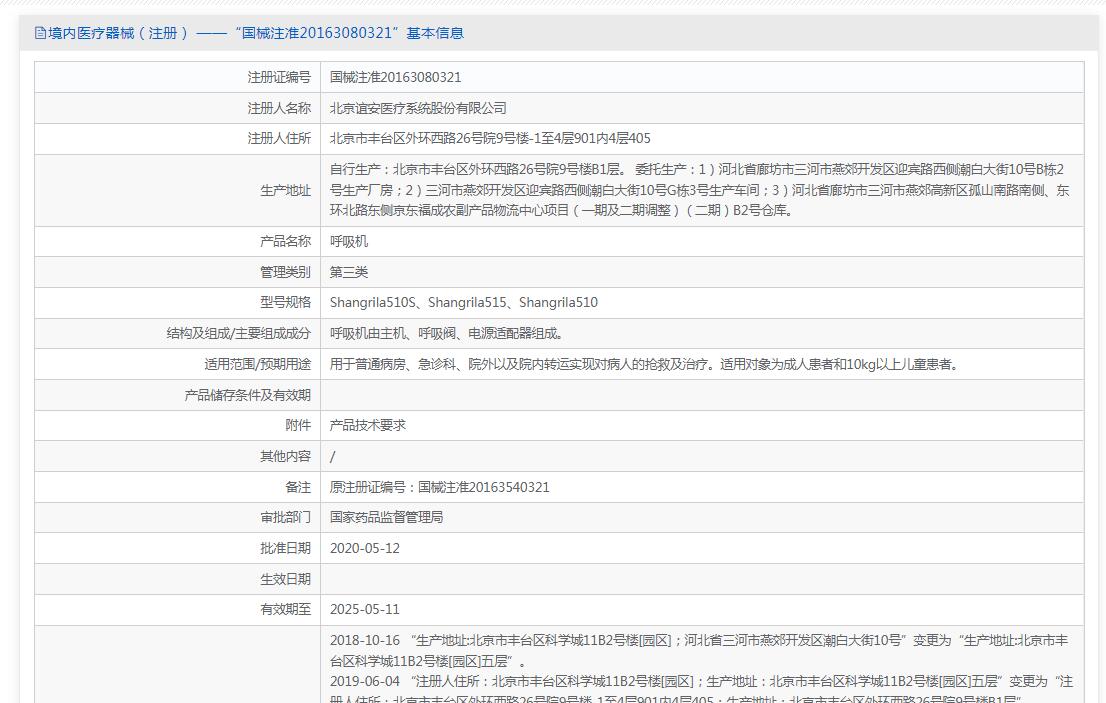
Task: Click the label 管理类别
Action: click(285, 272)
